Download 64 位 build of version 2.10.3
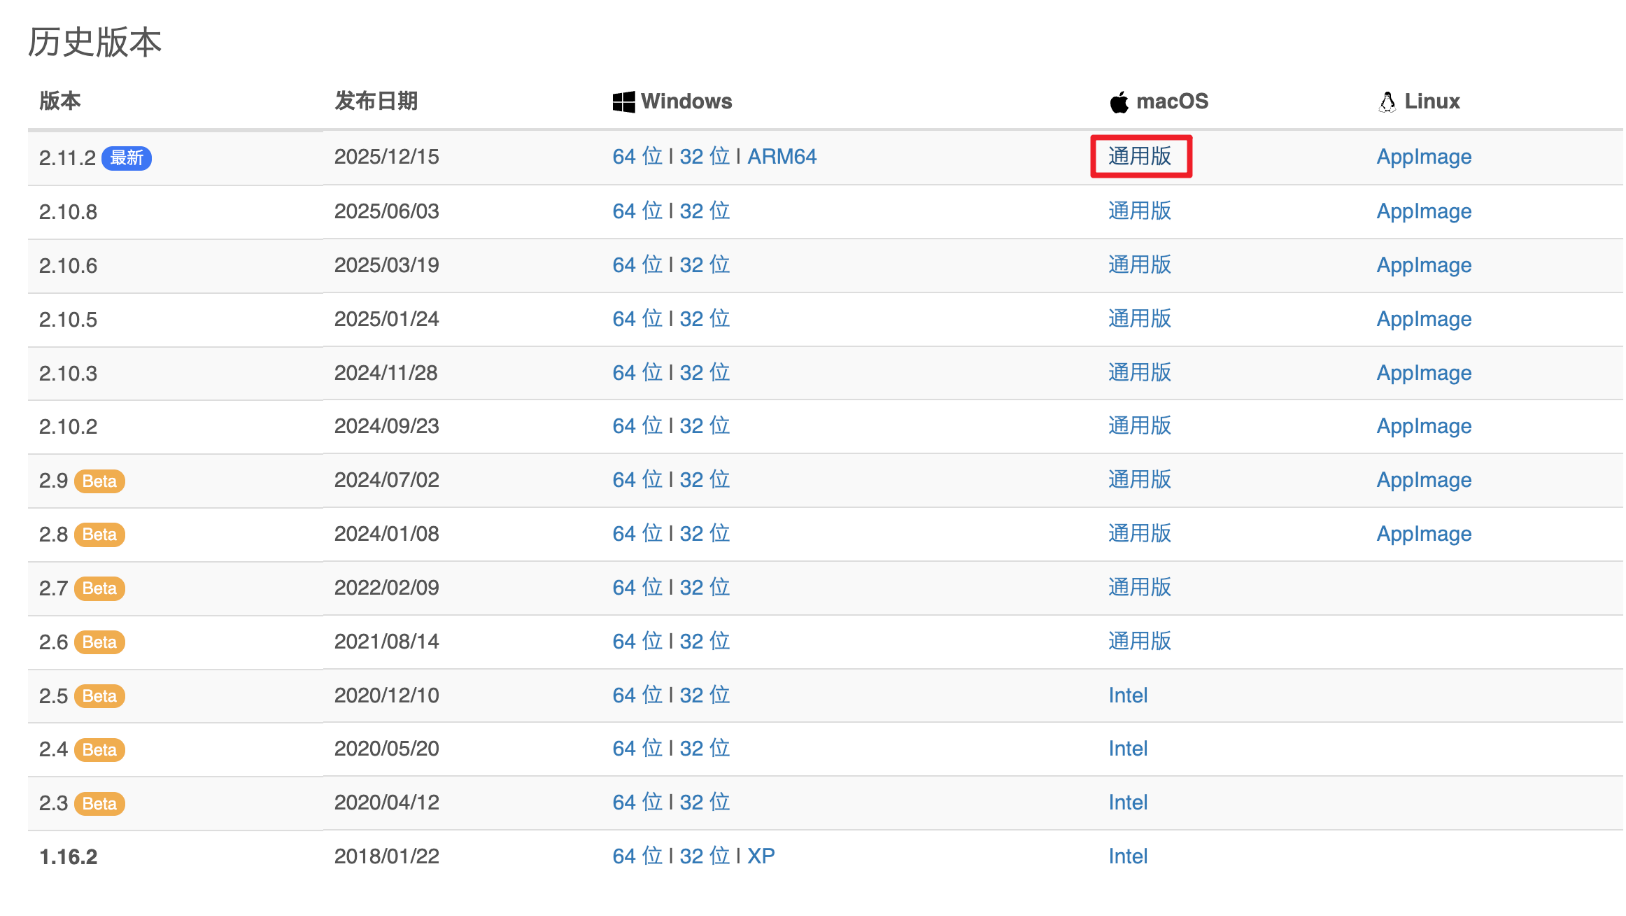 click(638, 373)
